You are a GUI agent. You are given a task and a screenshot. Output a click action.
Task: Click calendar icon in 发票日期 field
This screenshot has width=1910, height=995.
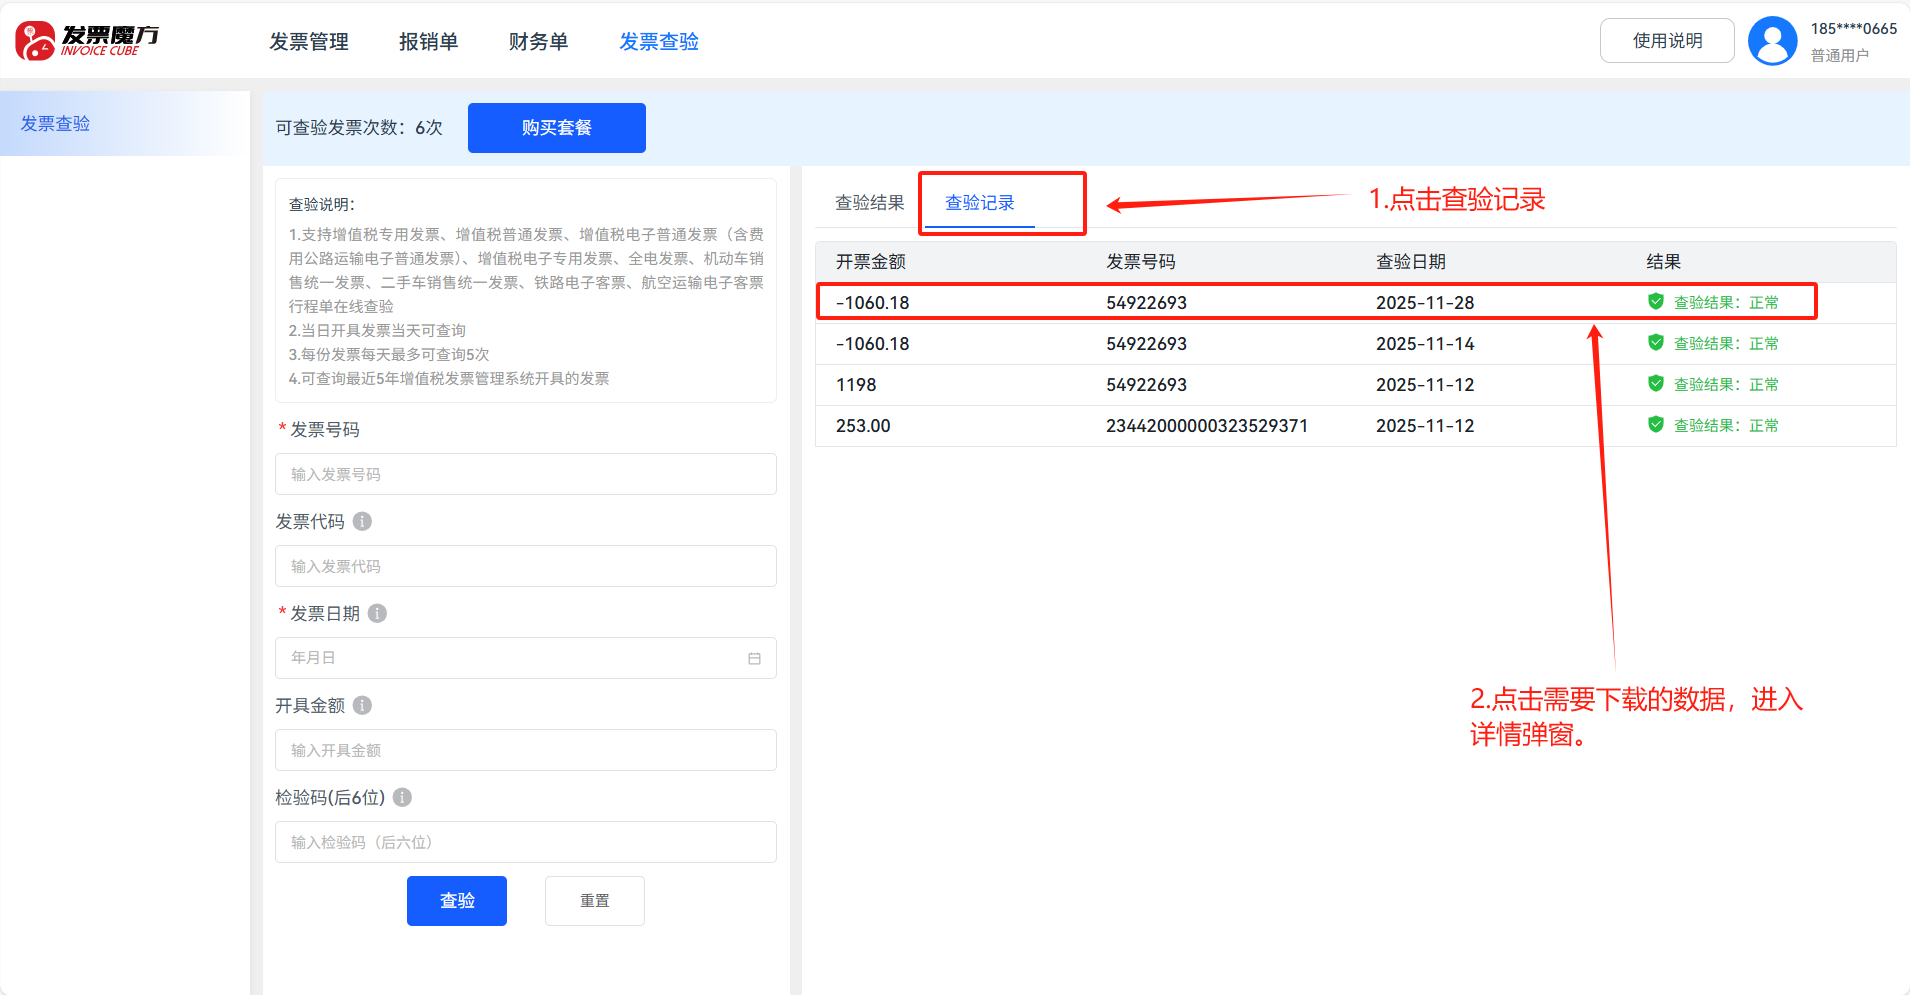coord(754,658)
